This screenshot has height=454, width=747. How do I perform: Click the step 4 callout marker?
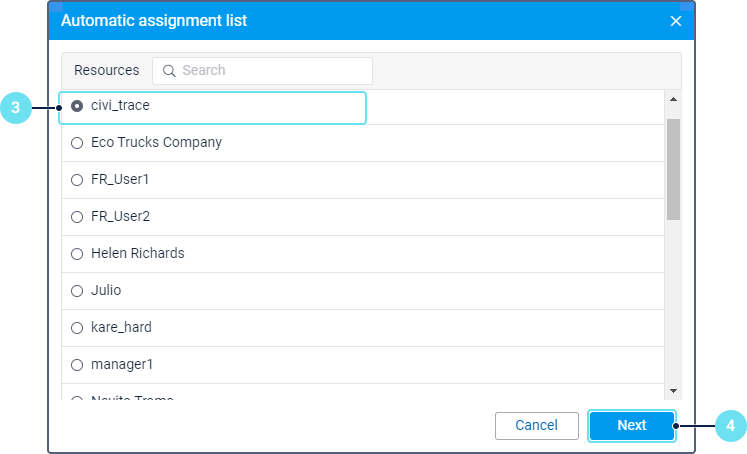click(x=730, y=426)
